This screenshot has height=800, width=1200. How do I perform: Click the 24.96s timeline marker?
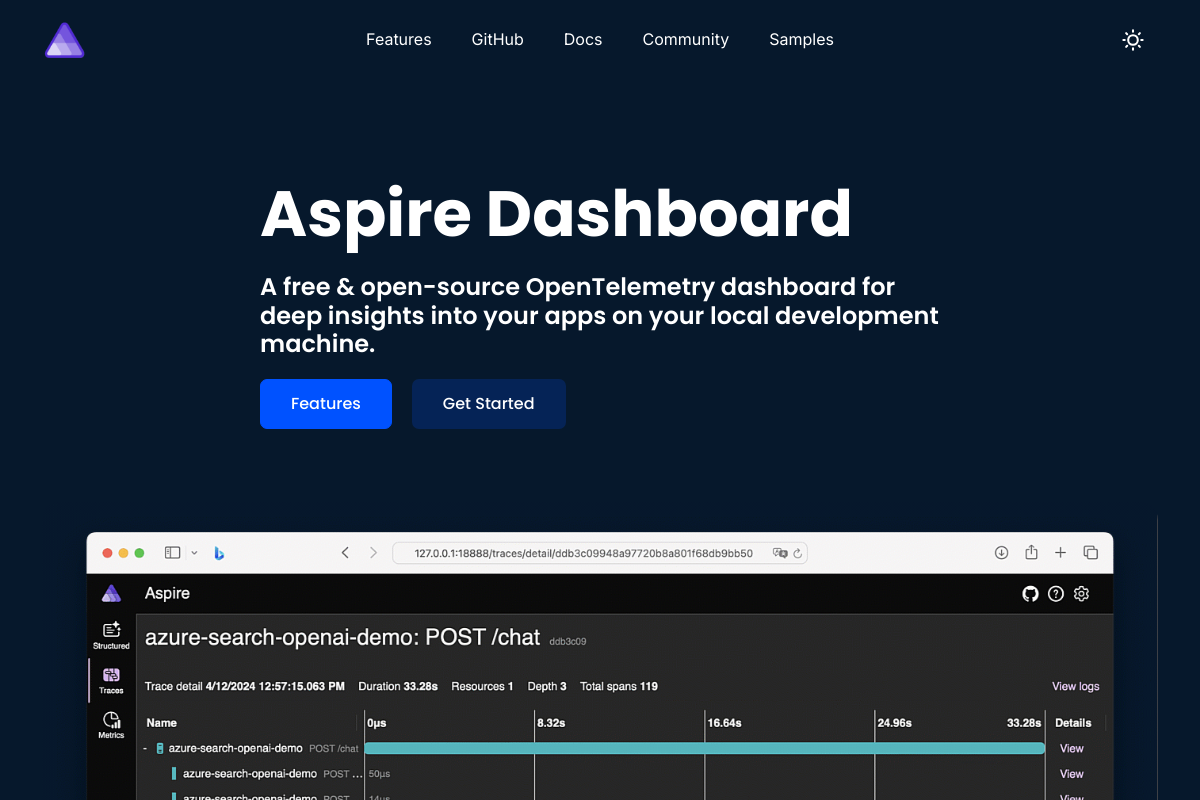(895, 723)
